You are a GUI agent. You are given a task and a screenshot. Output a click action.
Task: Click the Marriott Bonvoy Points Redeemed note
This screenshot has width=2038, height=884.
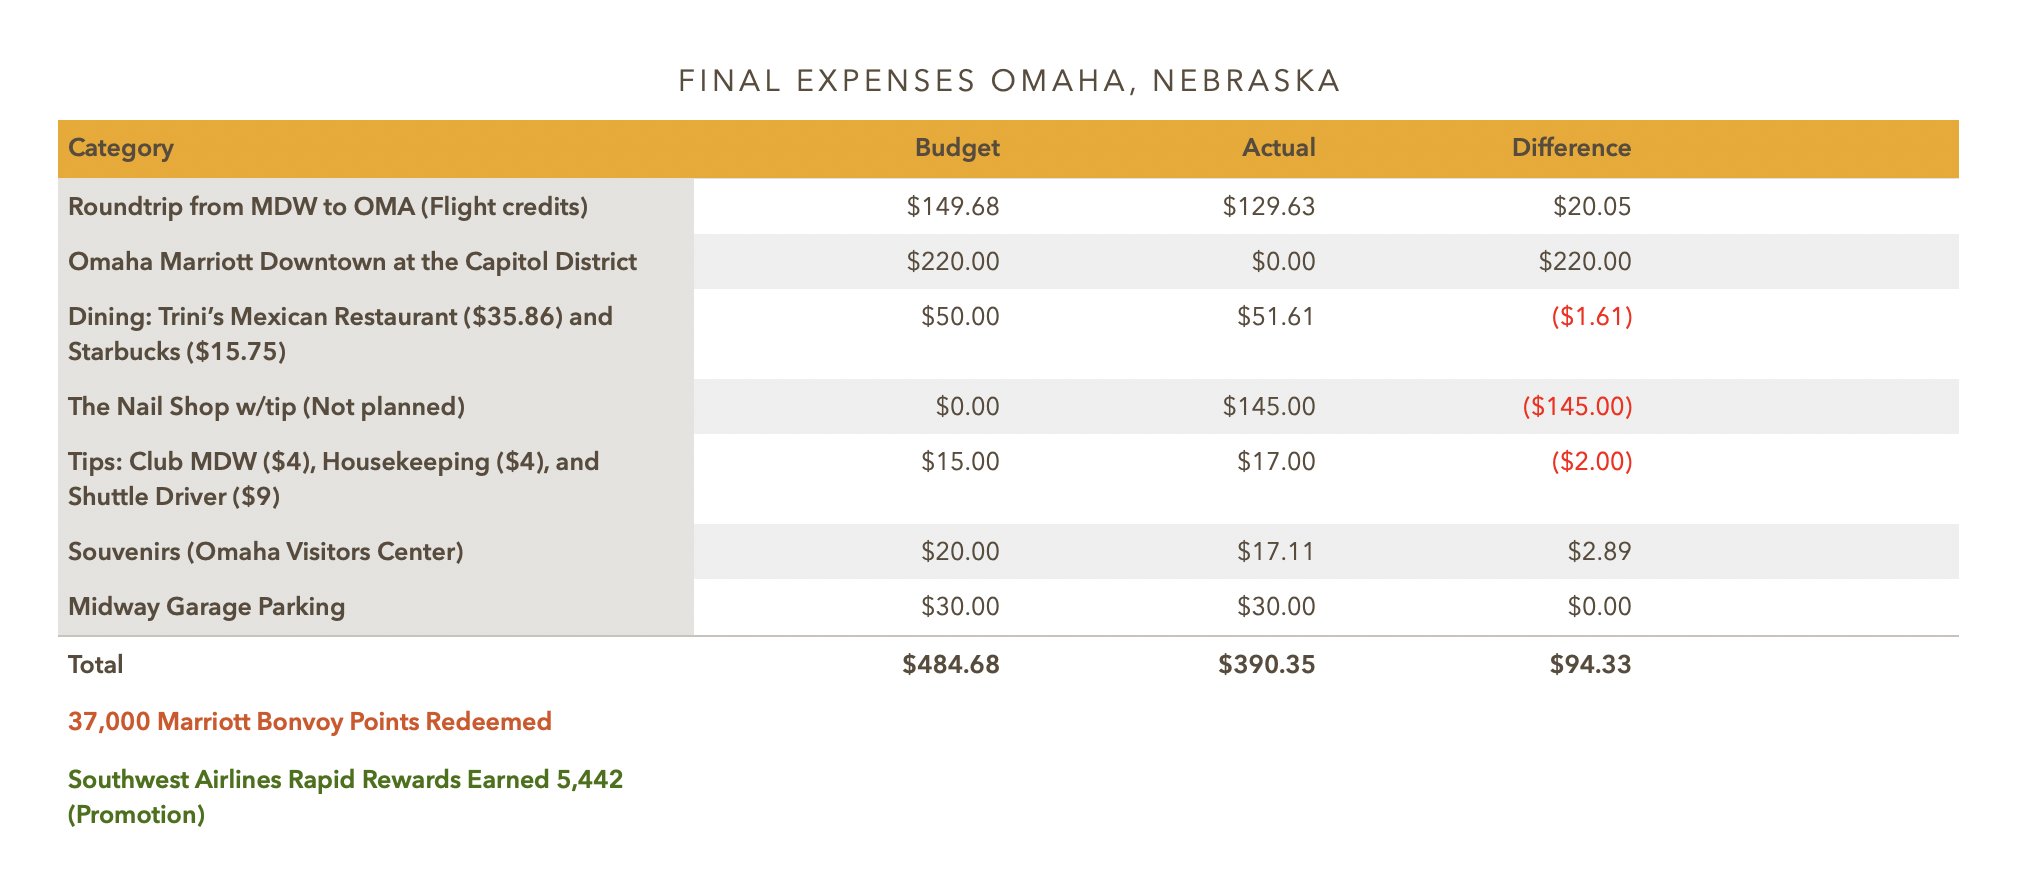pyautogui.click(x=310, y=722)
